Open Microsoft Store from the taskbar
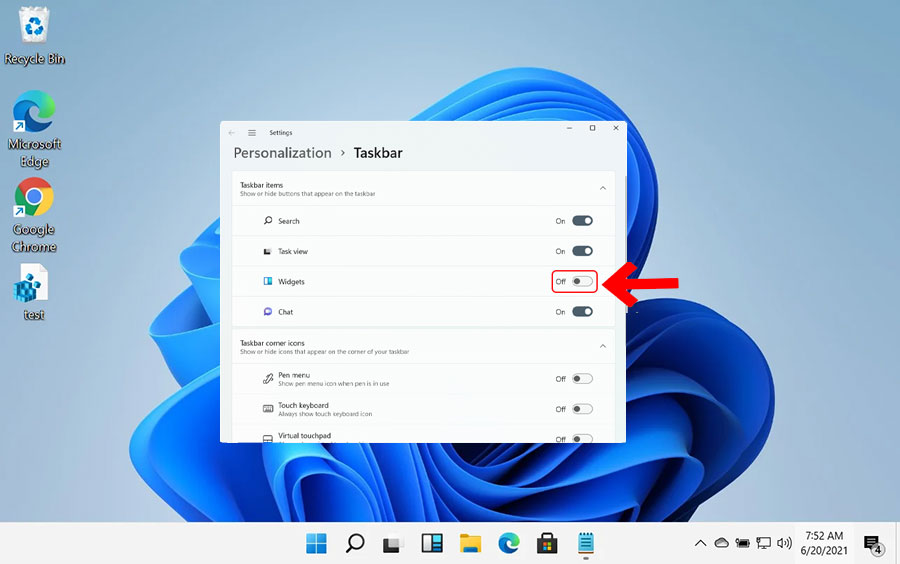 coord(547,543)
